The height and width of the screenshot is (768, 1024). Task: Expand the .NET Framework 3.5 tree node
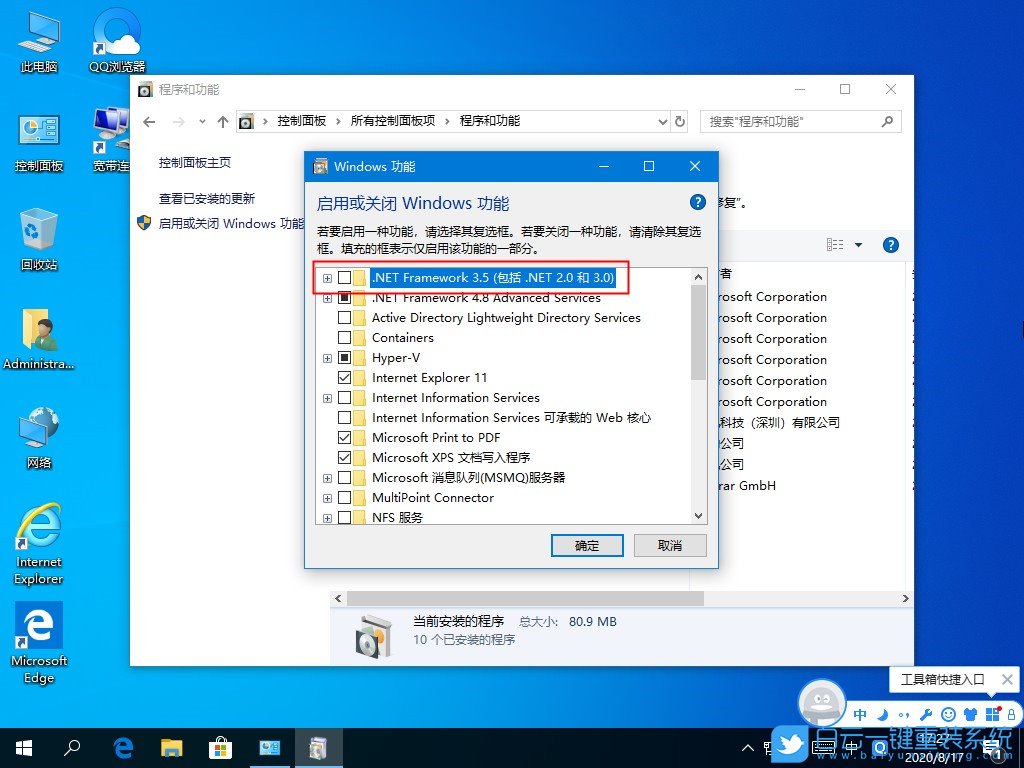coord(327,278)
